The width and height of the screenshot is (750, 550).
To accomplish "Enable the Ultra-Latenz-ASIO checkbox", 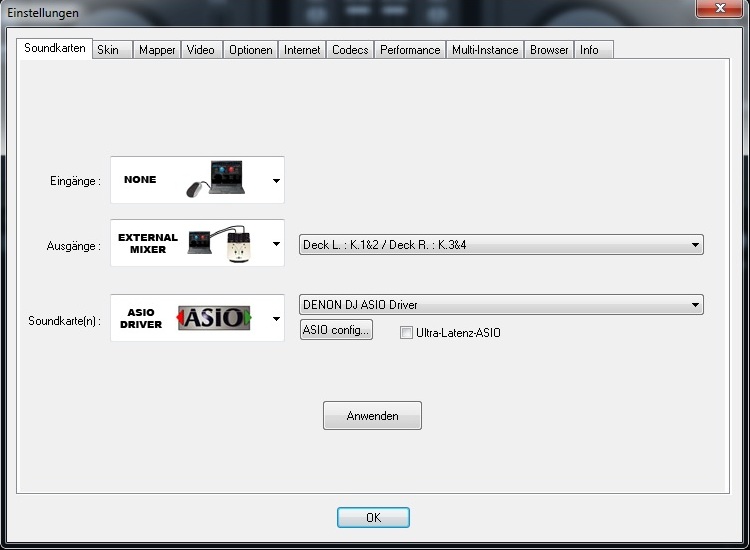I will click(x=406, y=332).
